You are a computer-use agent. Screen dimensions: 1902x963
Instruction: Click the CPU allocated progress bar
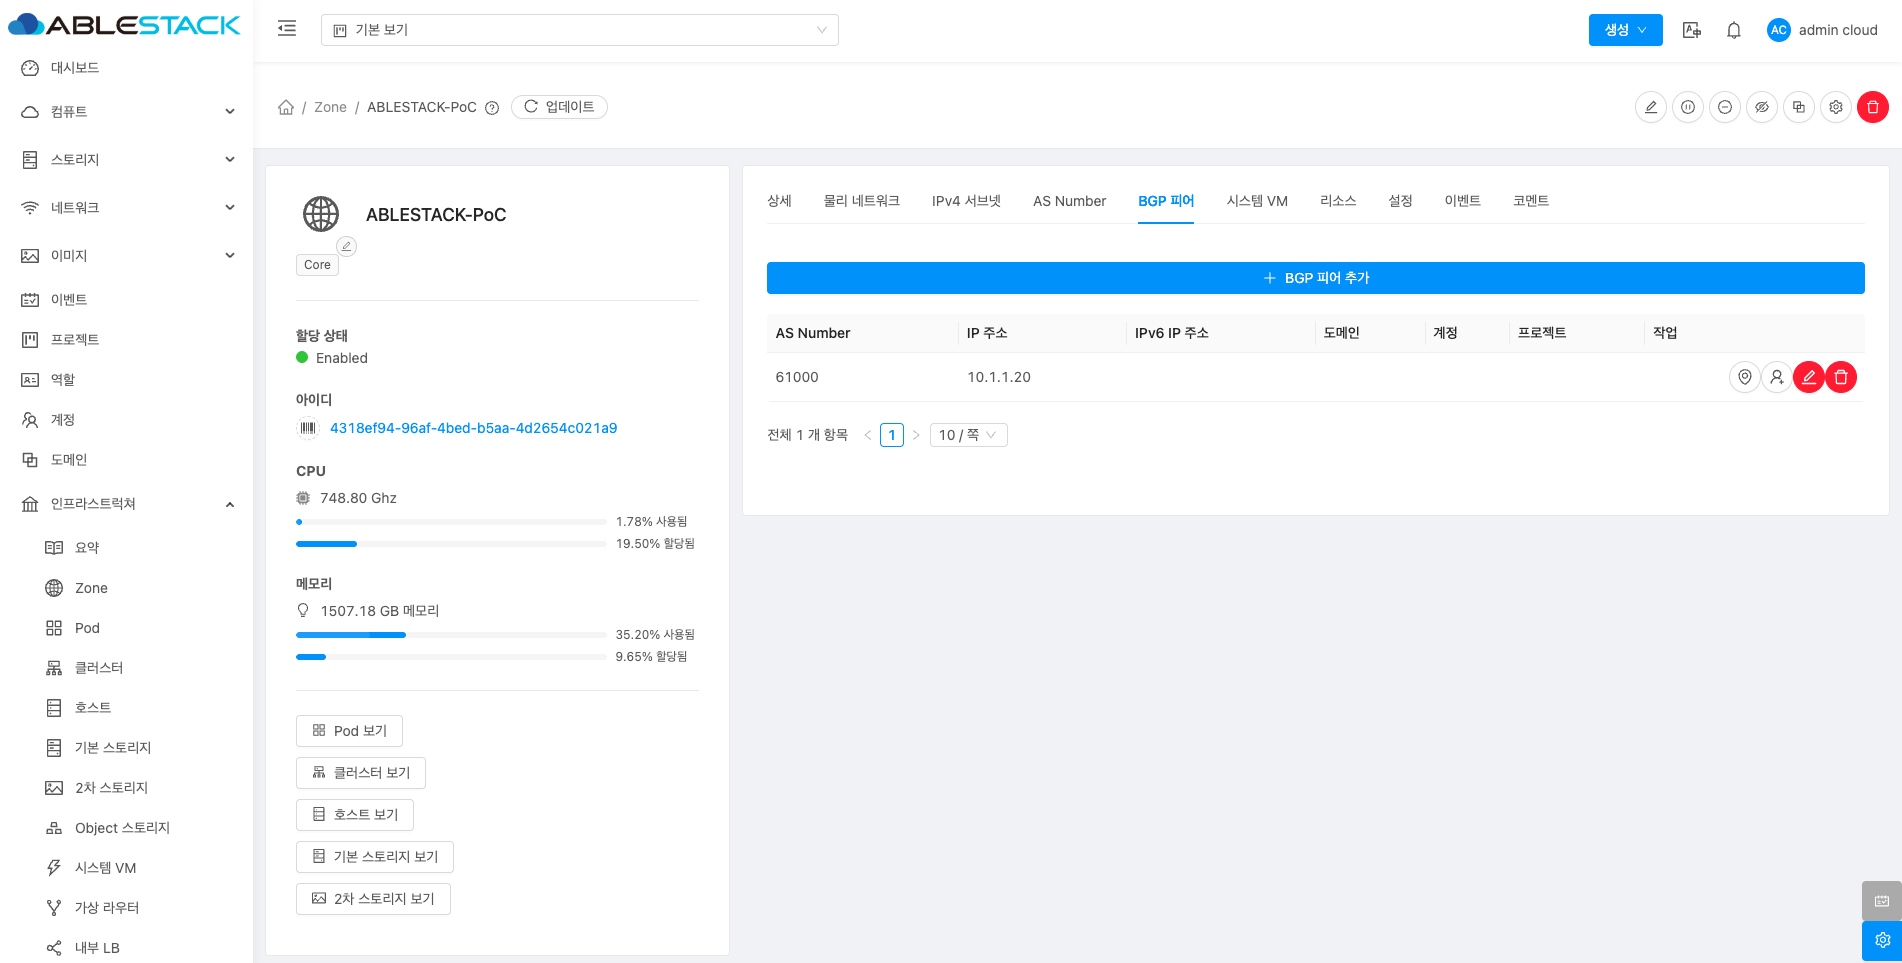tap(451, 544)
